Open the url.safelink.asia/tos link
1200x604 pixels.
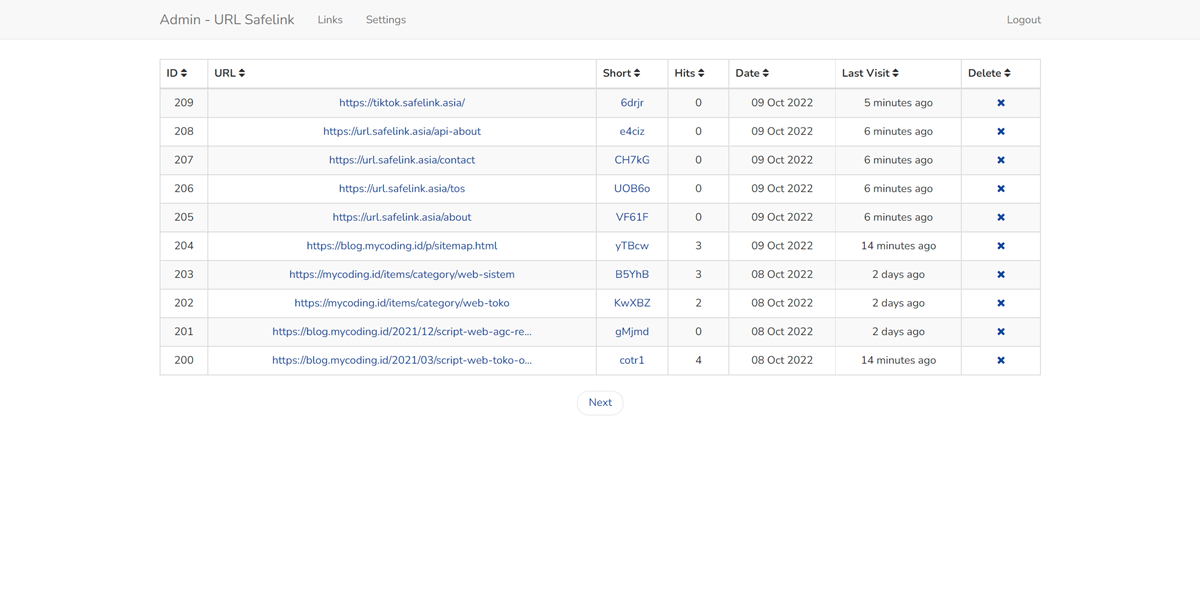pos(402,189)
